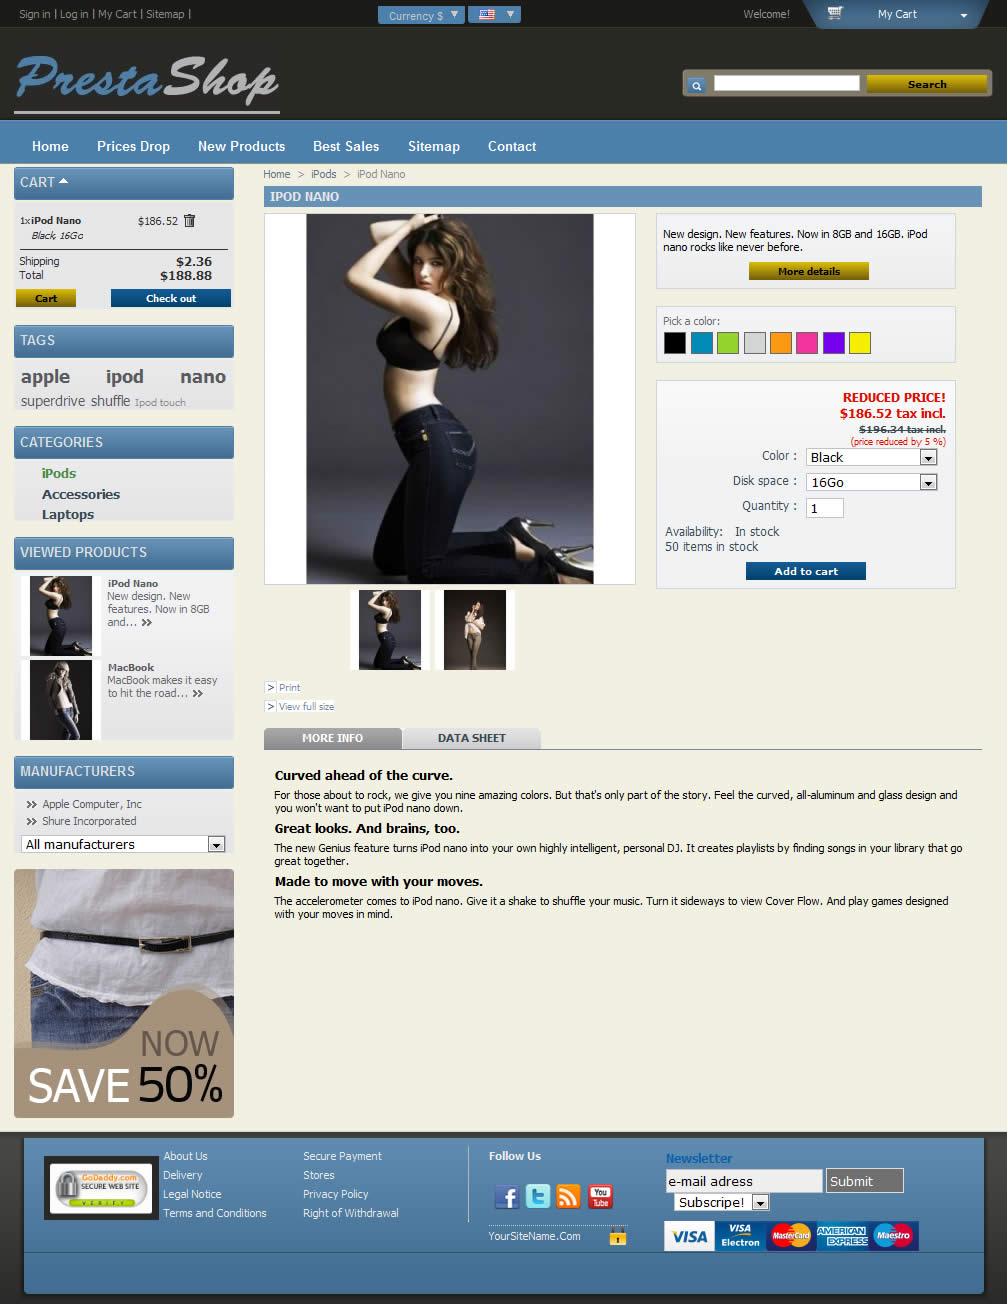Click the MasterCard logo
The height and width of the screenshot is (1304, 1007).
coord(791,1236)
